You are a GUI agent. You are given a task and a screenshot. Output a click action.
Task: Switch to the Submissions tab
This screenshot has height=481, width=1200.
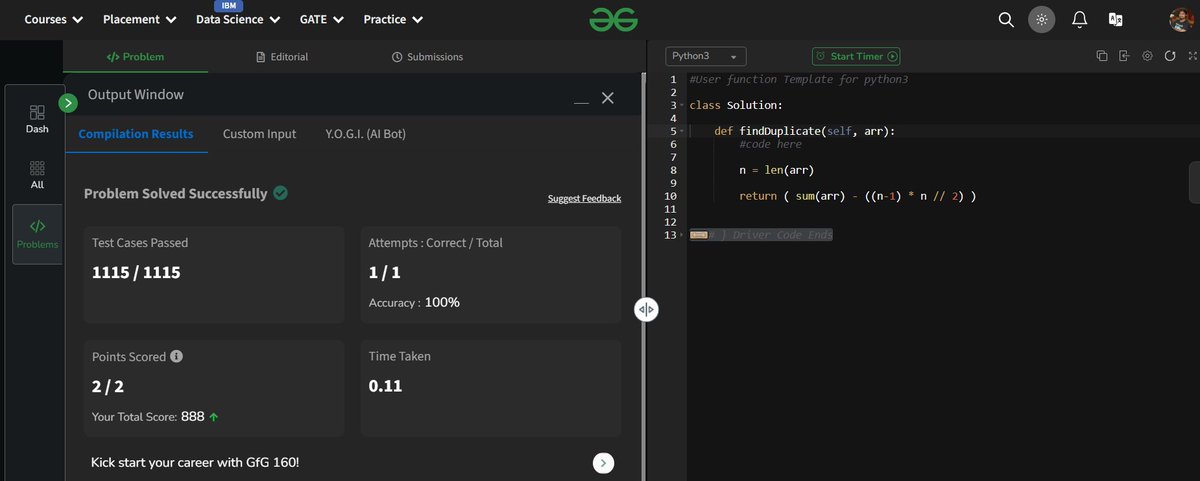[427, 57]
